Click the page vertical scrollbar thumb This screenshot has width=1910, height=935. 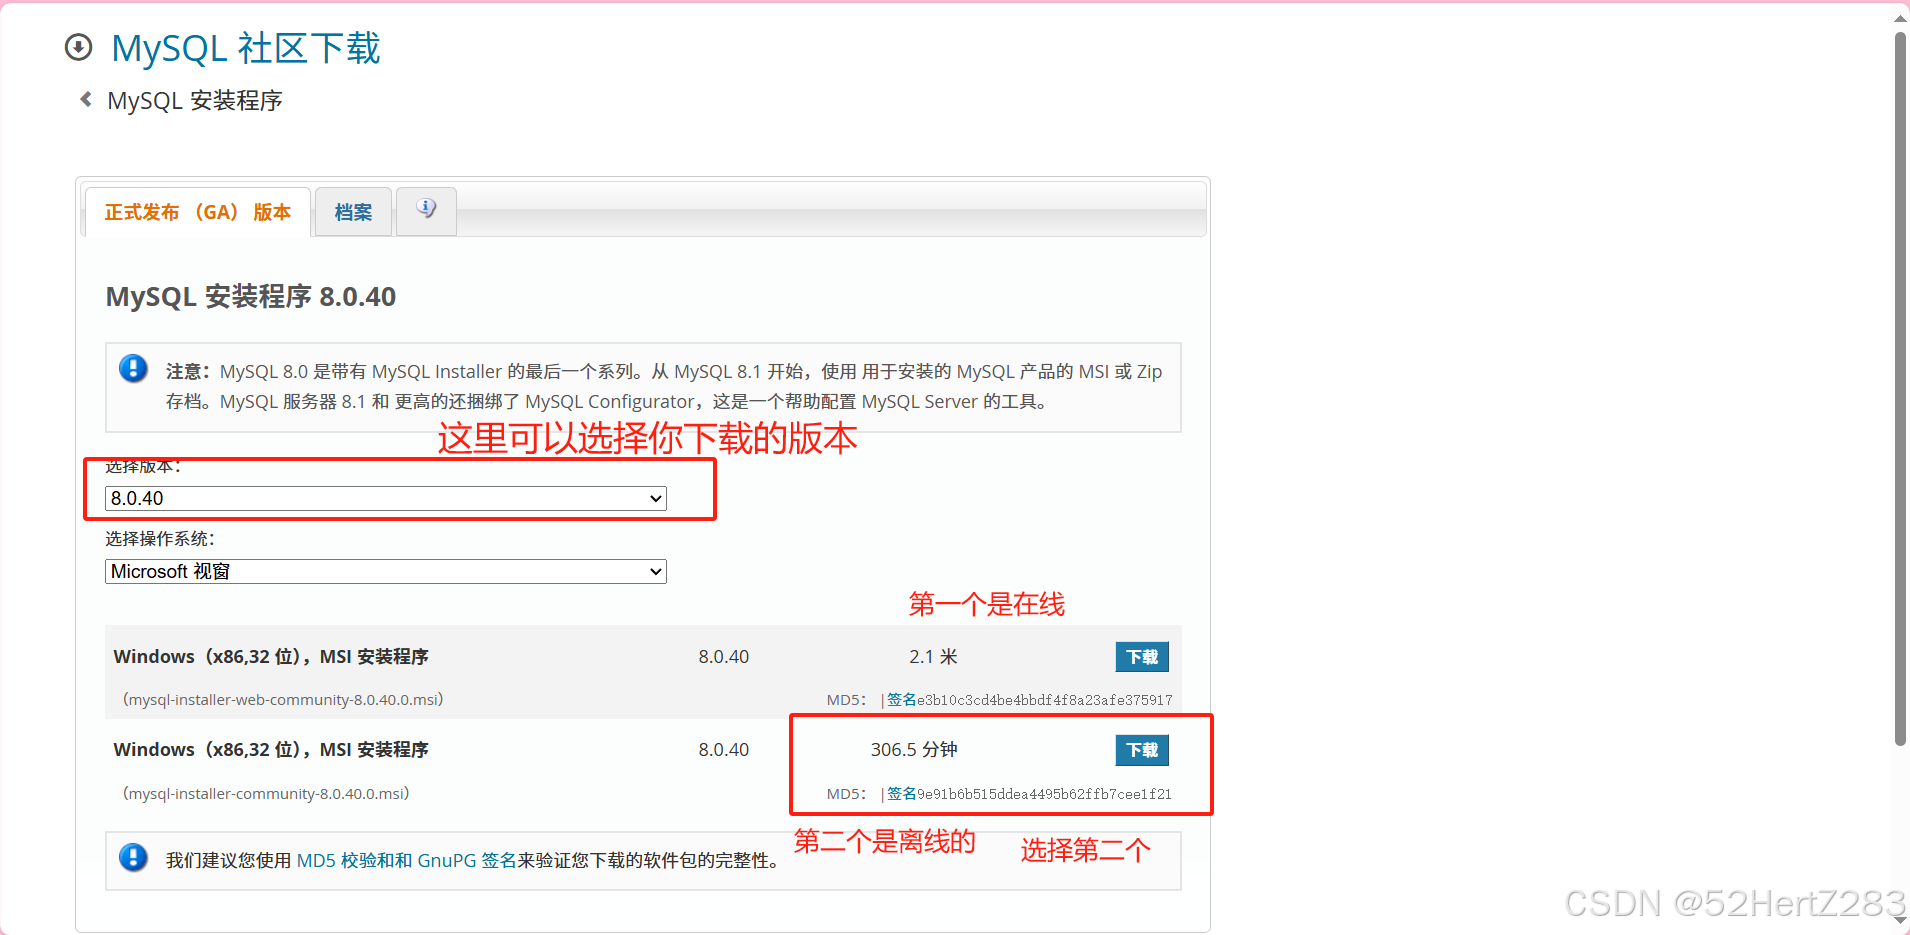click(1900, 390)
